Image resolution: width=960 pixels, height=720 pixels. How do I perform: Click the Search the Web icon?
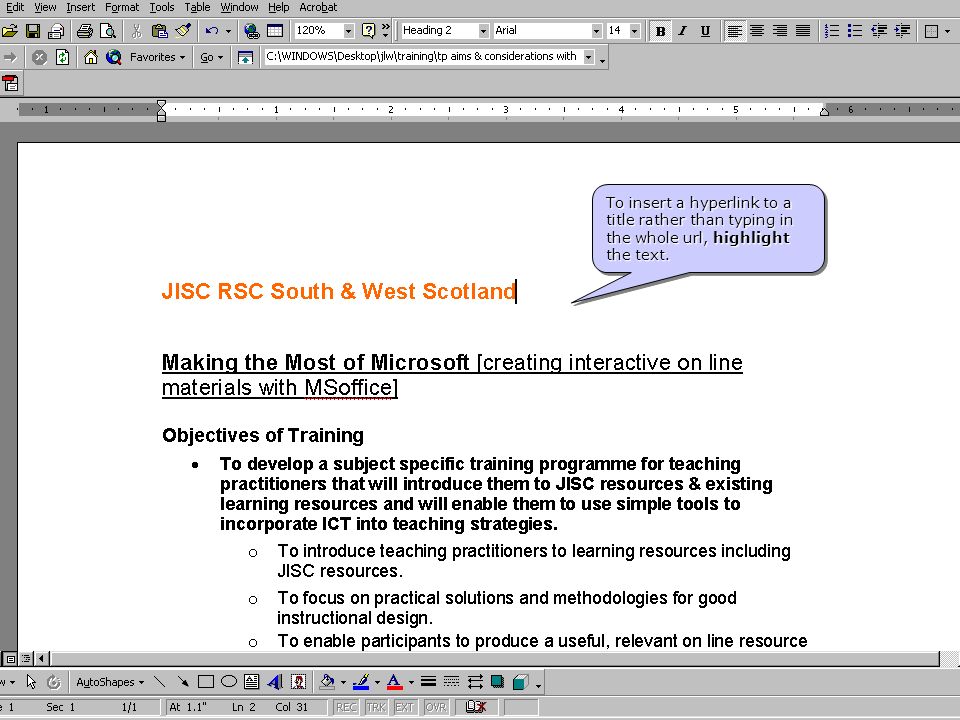tap(113, 58)
